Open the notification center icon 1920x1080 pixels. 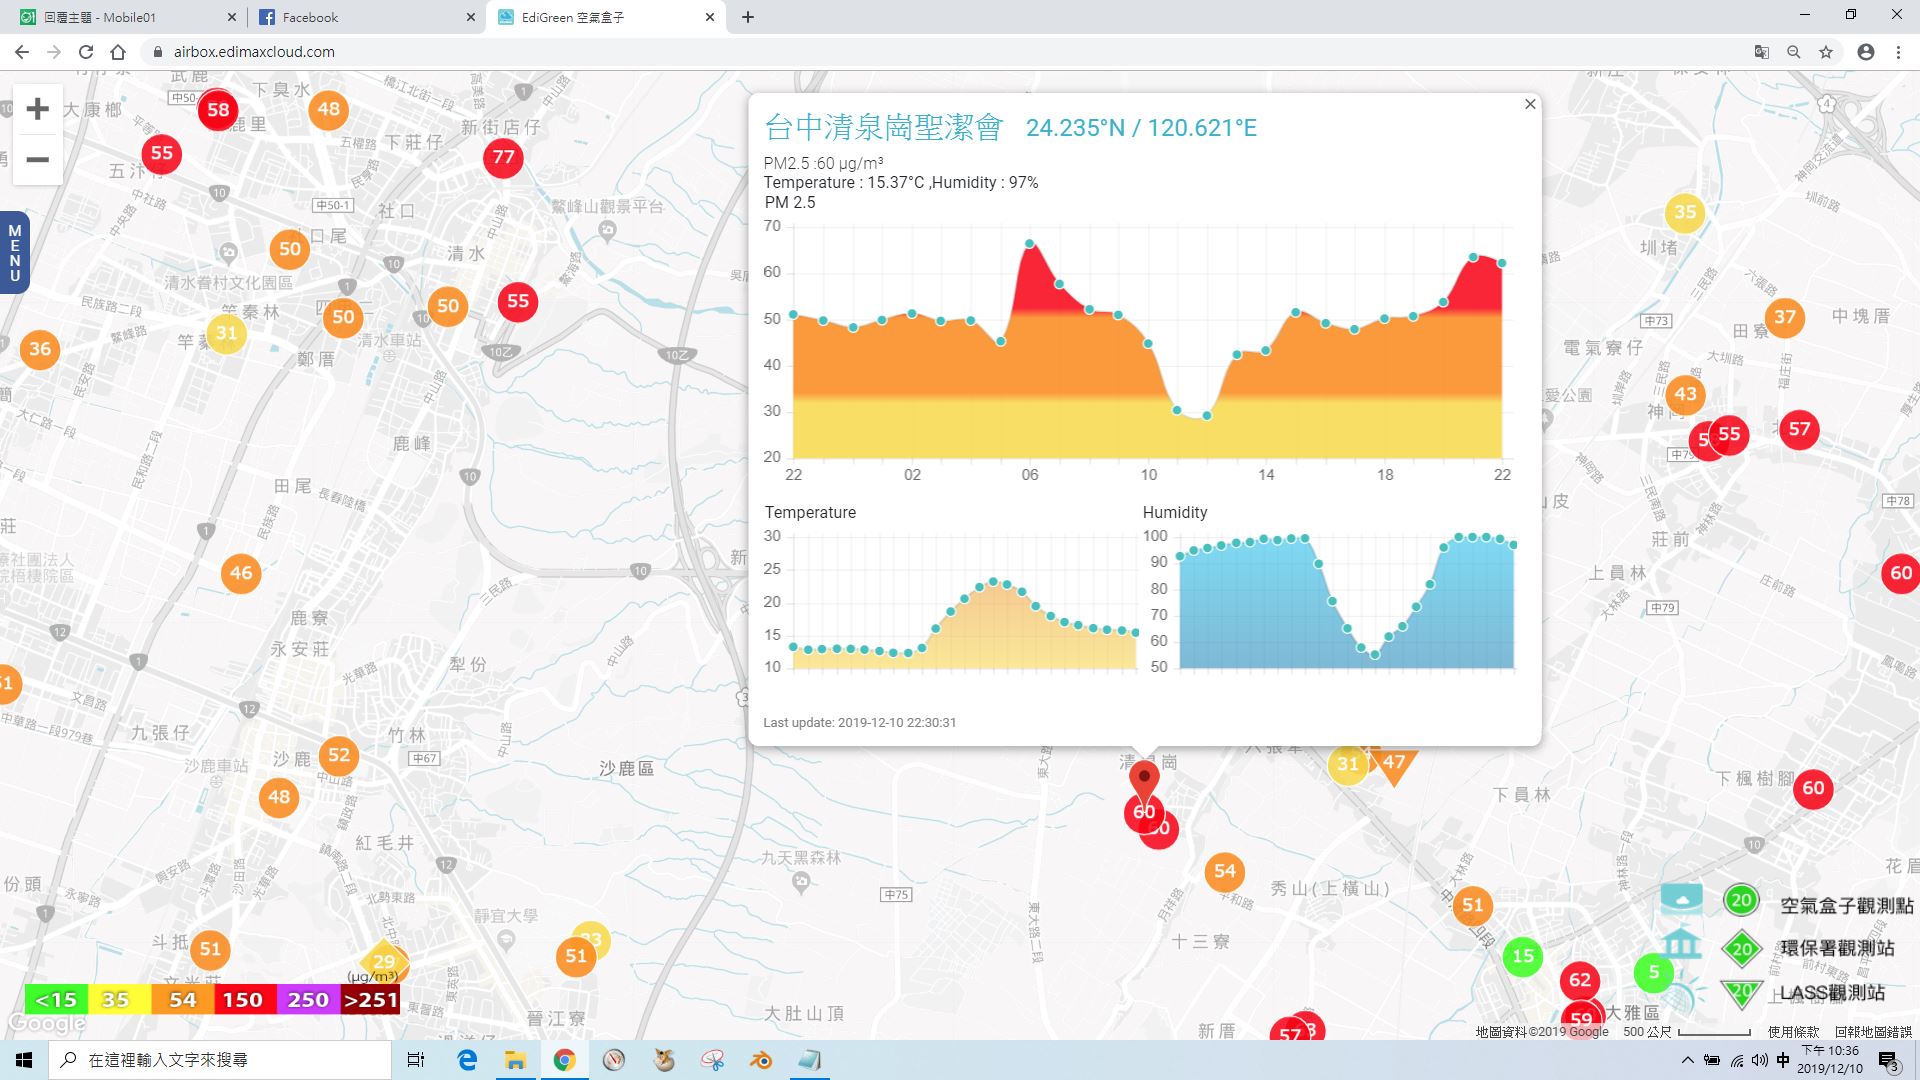1888,1061
